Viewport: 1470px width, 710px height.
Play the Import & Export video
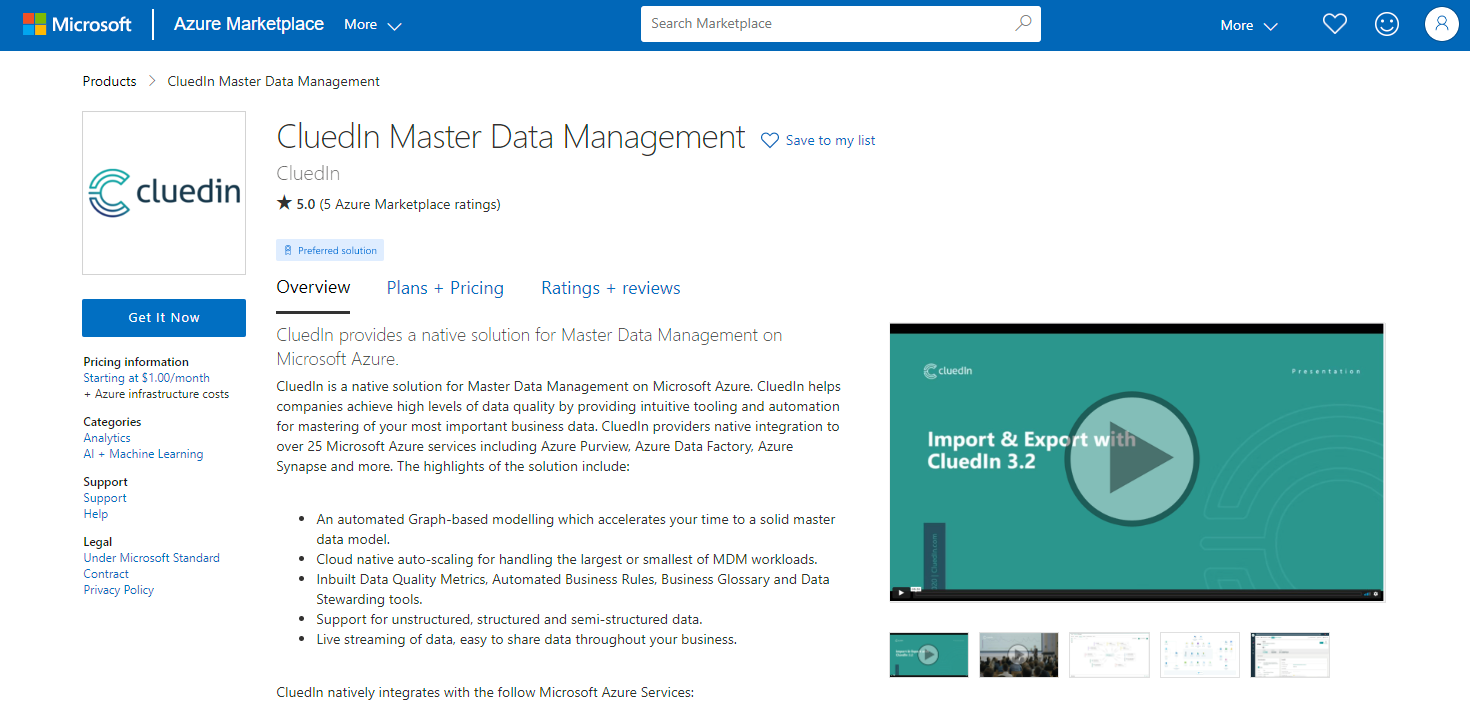tap(1131, 457)
